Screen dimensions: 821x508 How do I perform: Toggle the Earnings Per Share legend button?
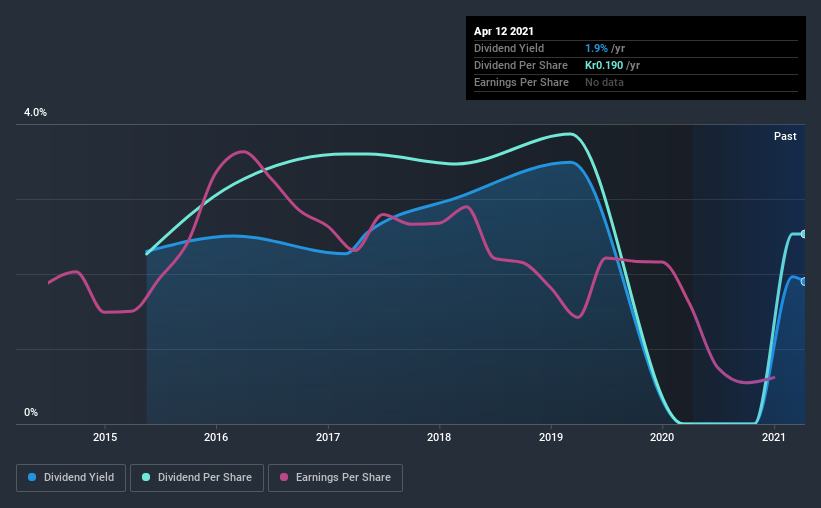tap(335, 478)
